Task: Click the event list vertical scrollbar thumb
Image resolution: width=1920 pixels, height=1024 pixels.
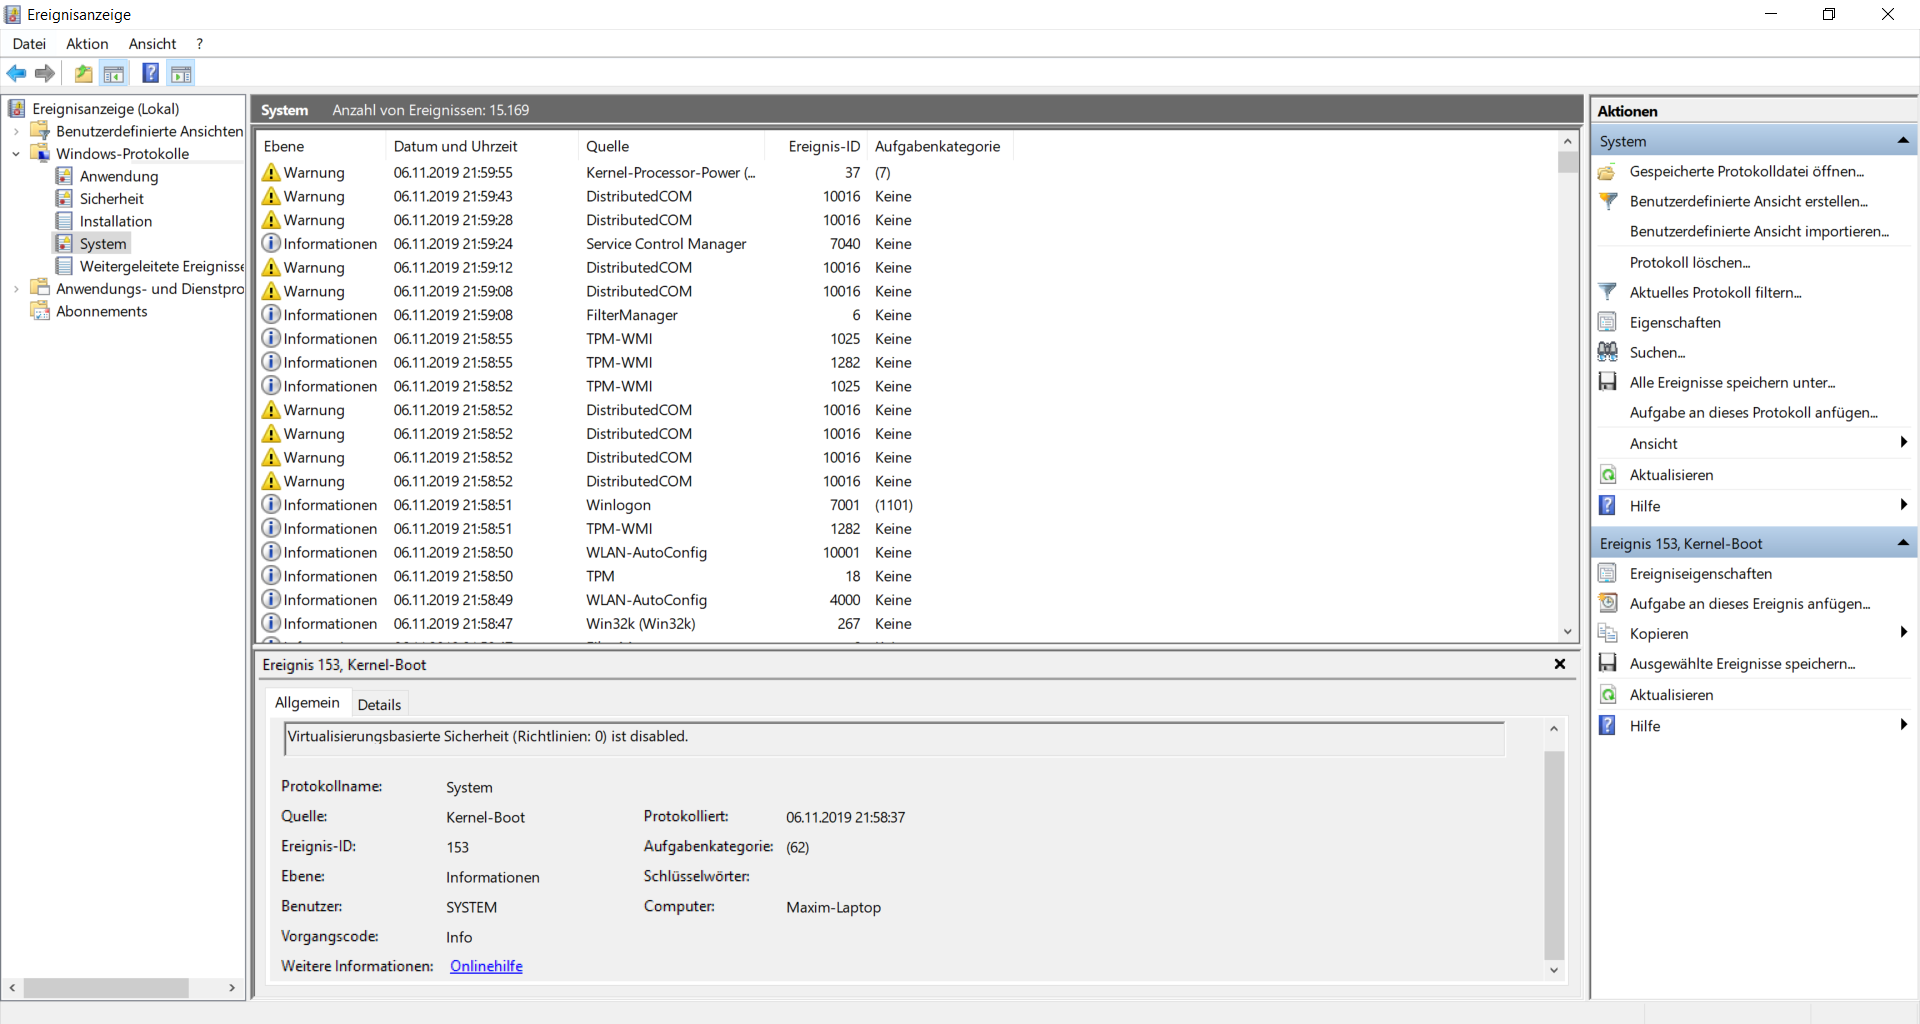Action: point(1567,162)
